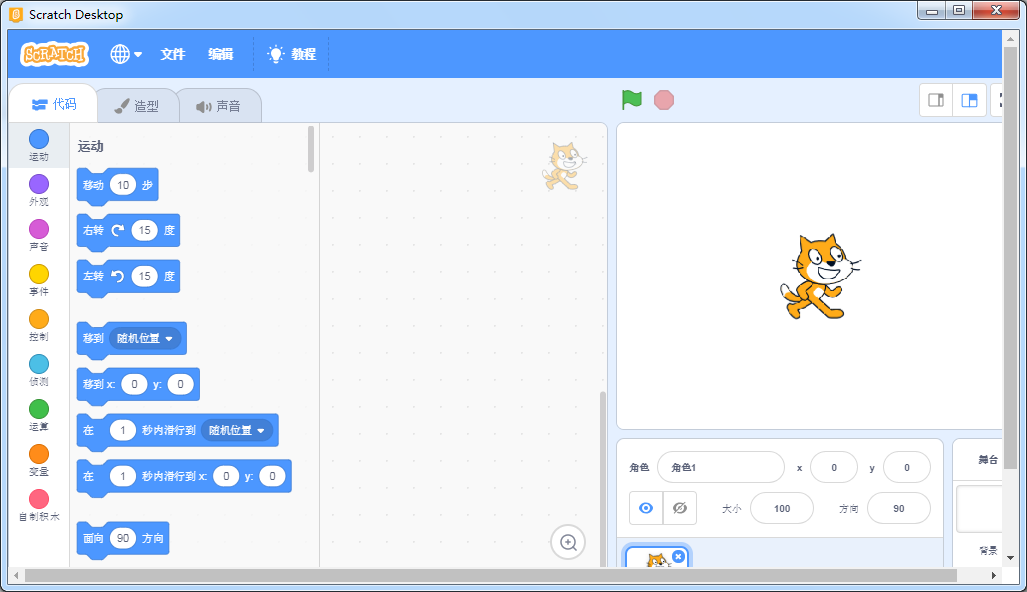Click the right scrollbar up arrow
The height and width of the screenshot is (592, 1027).
[1010, 39]
